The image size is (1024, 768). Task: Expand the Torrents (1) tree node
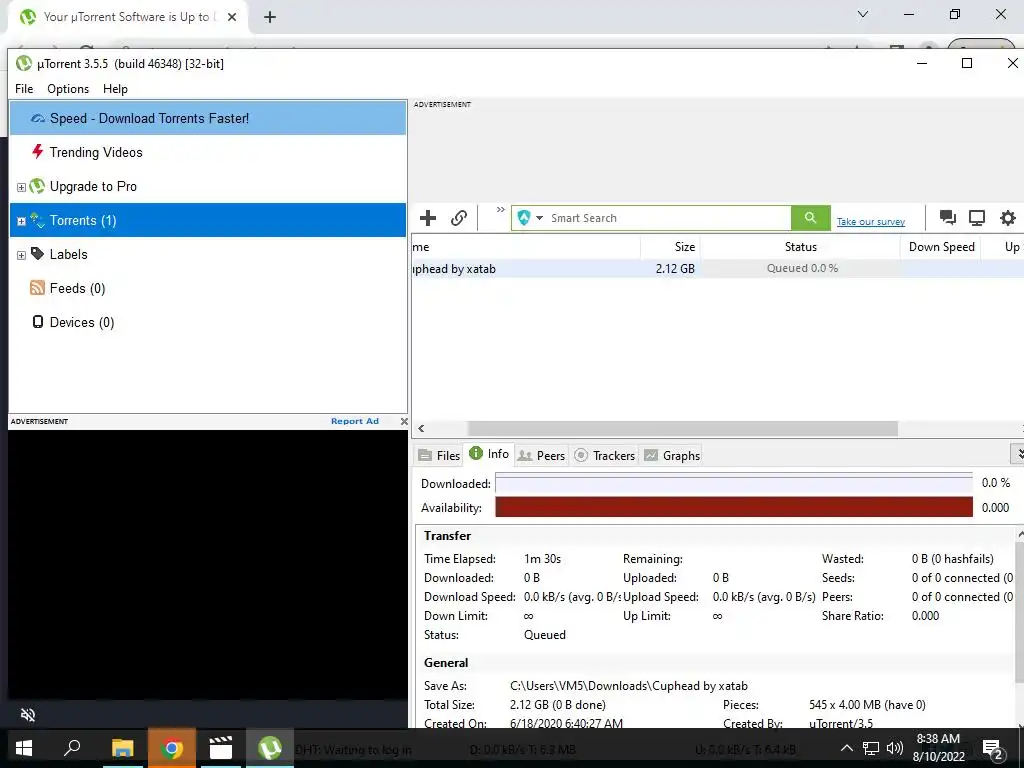(x=21, y=221)
